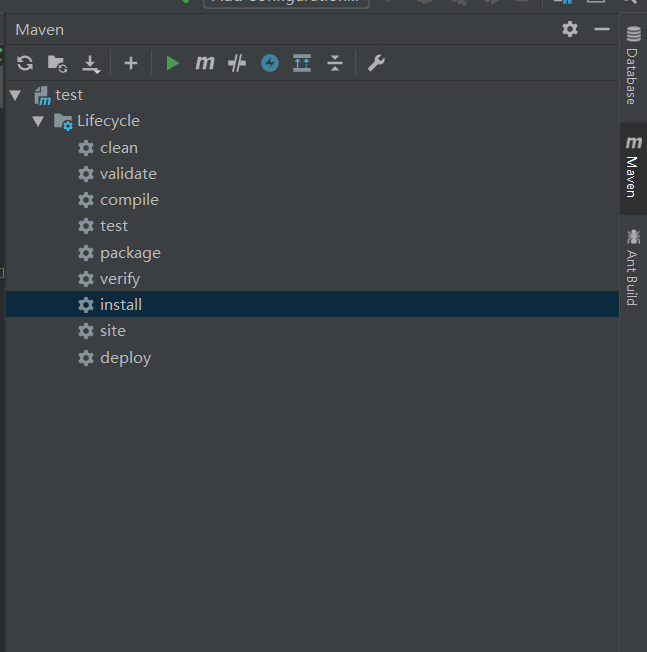The height and width of the screenshot is (652, 647).
Task: Collapse the Lifecycle folder
Action: pyautogui.click(x=38, y=121)
